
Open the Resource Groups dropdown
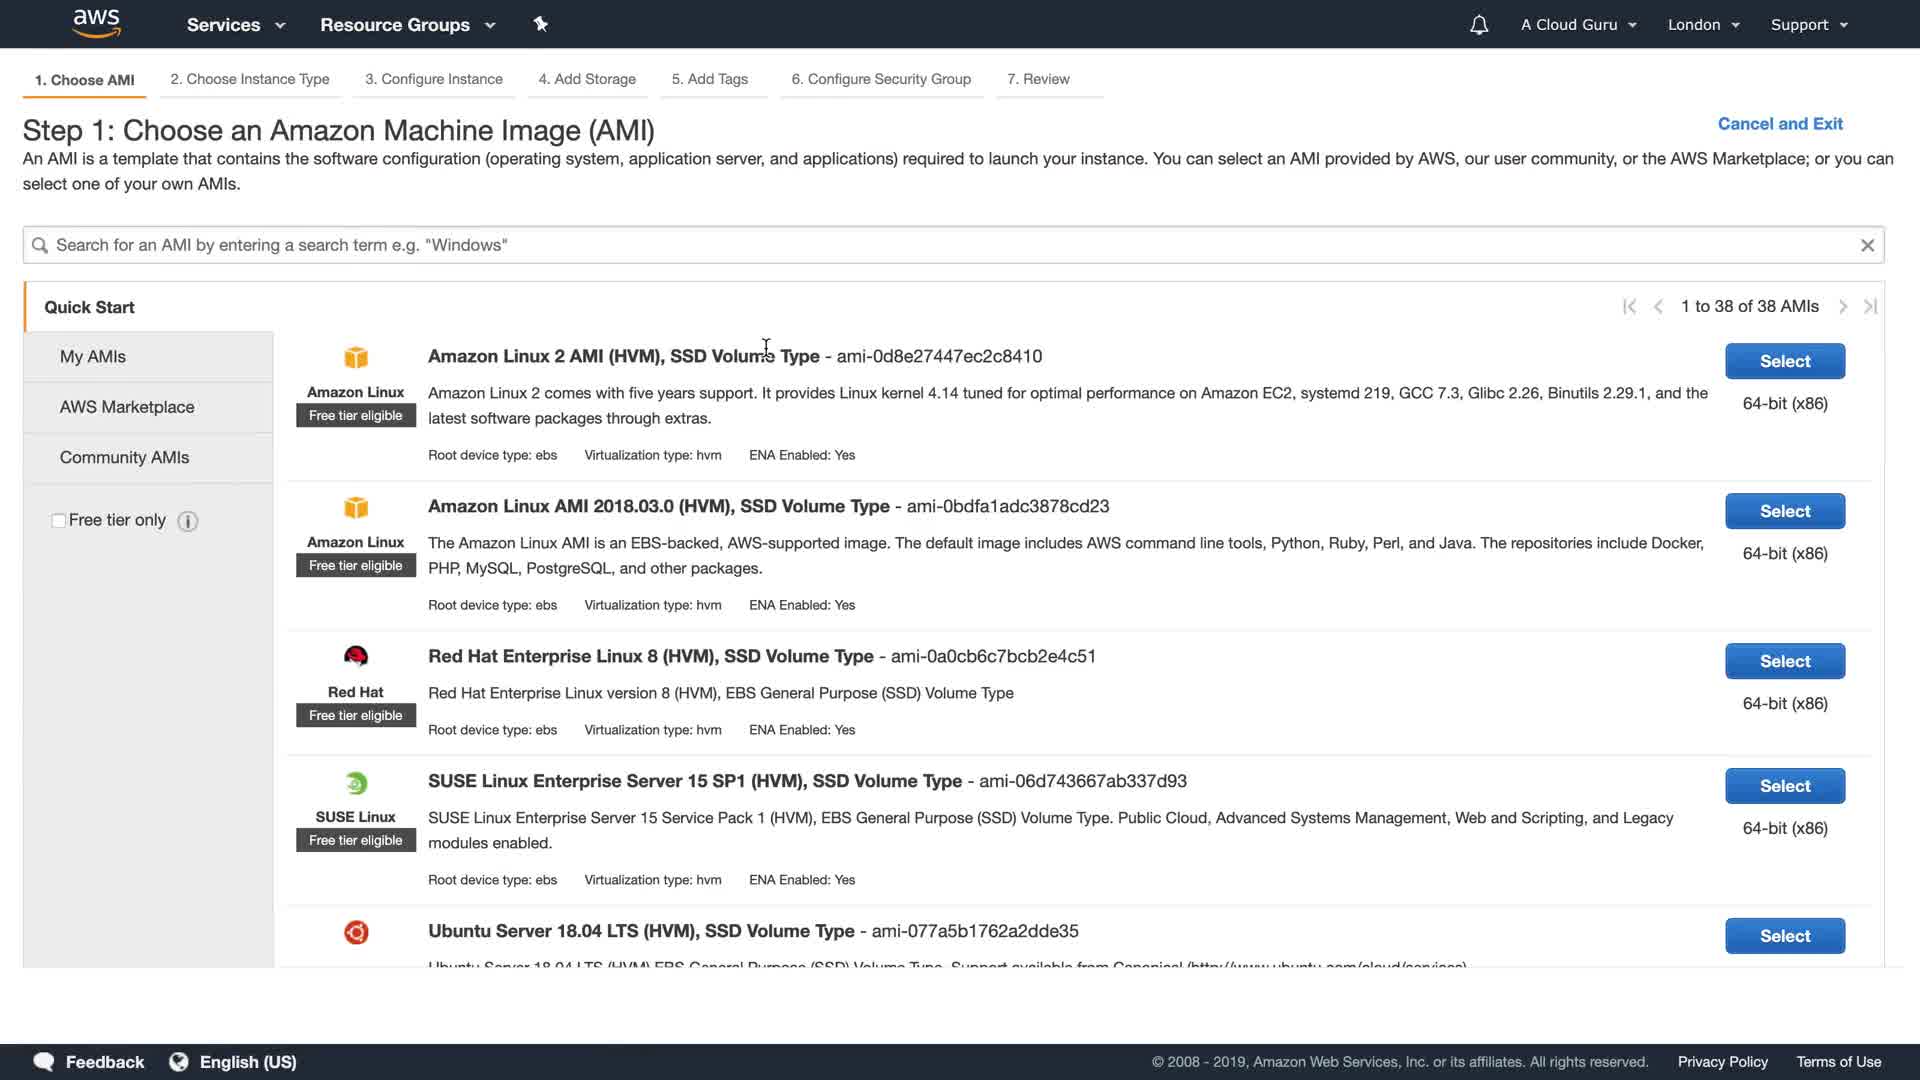407,25
